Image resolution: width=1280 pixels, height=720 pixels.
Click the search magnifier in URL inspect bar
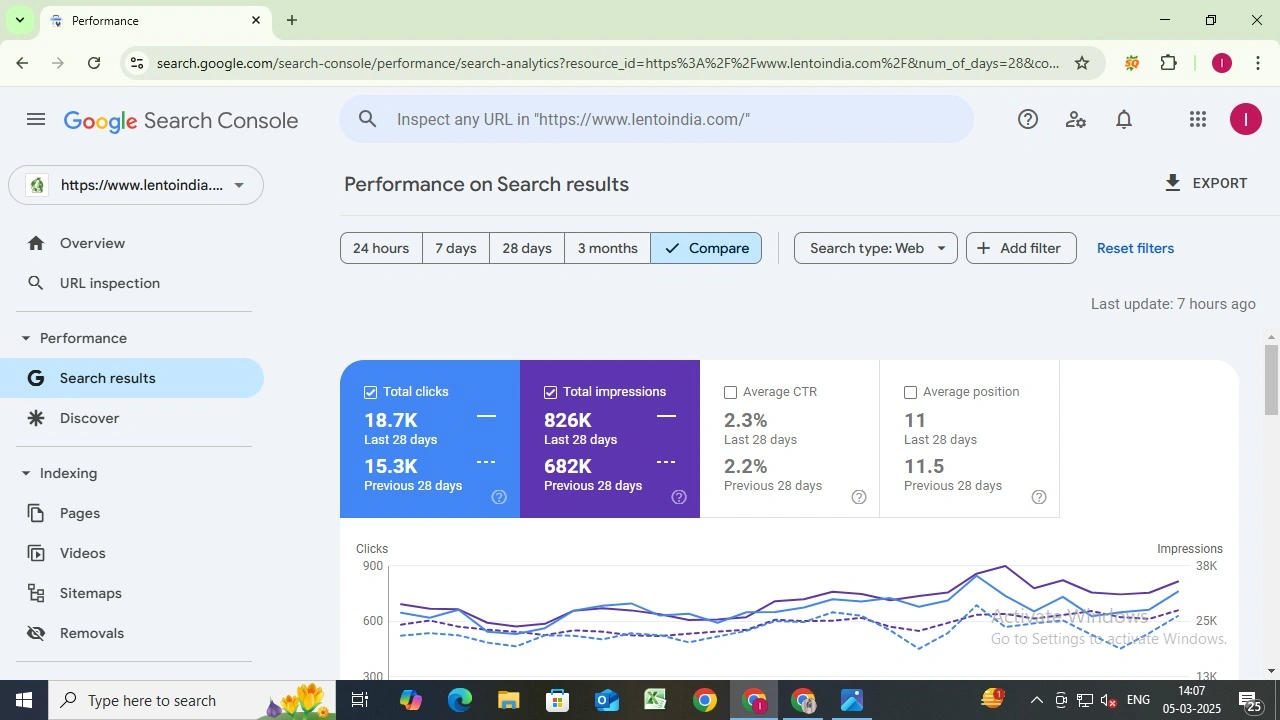click(x=368, y=120)
